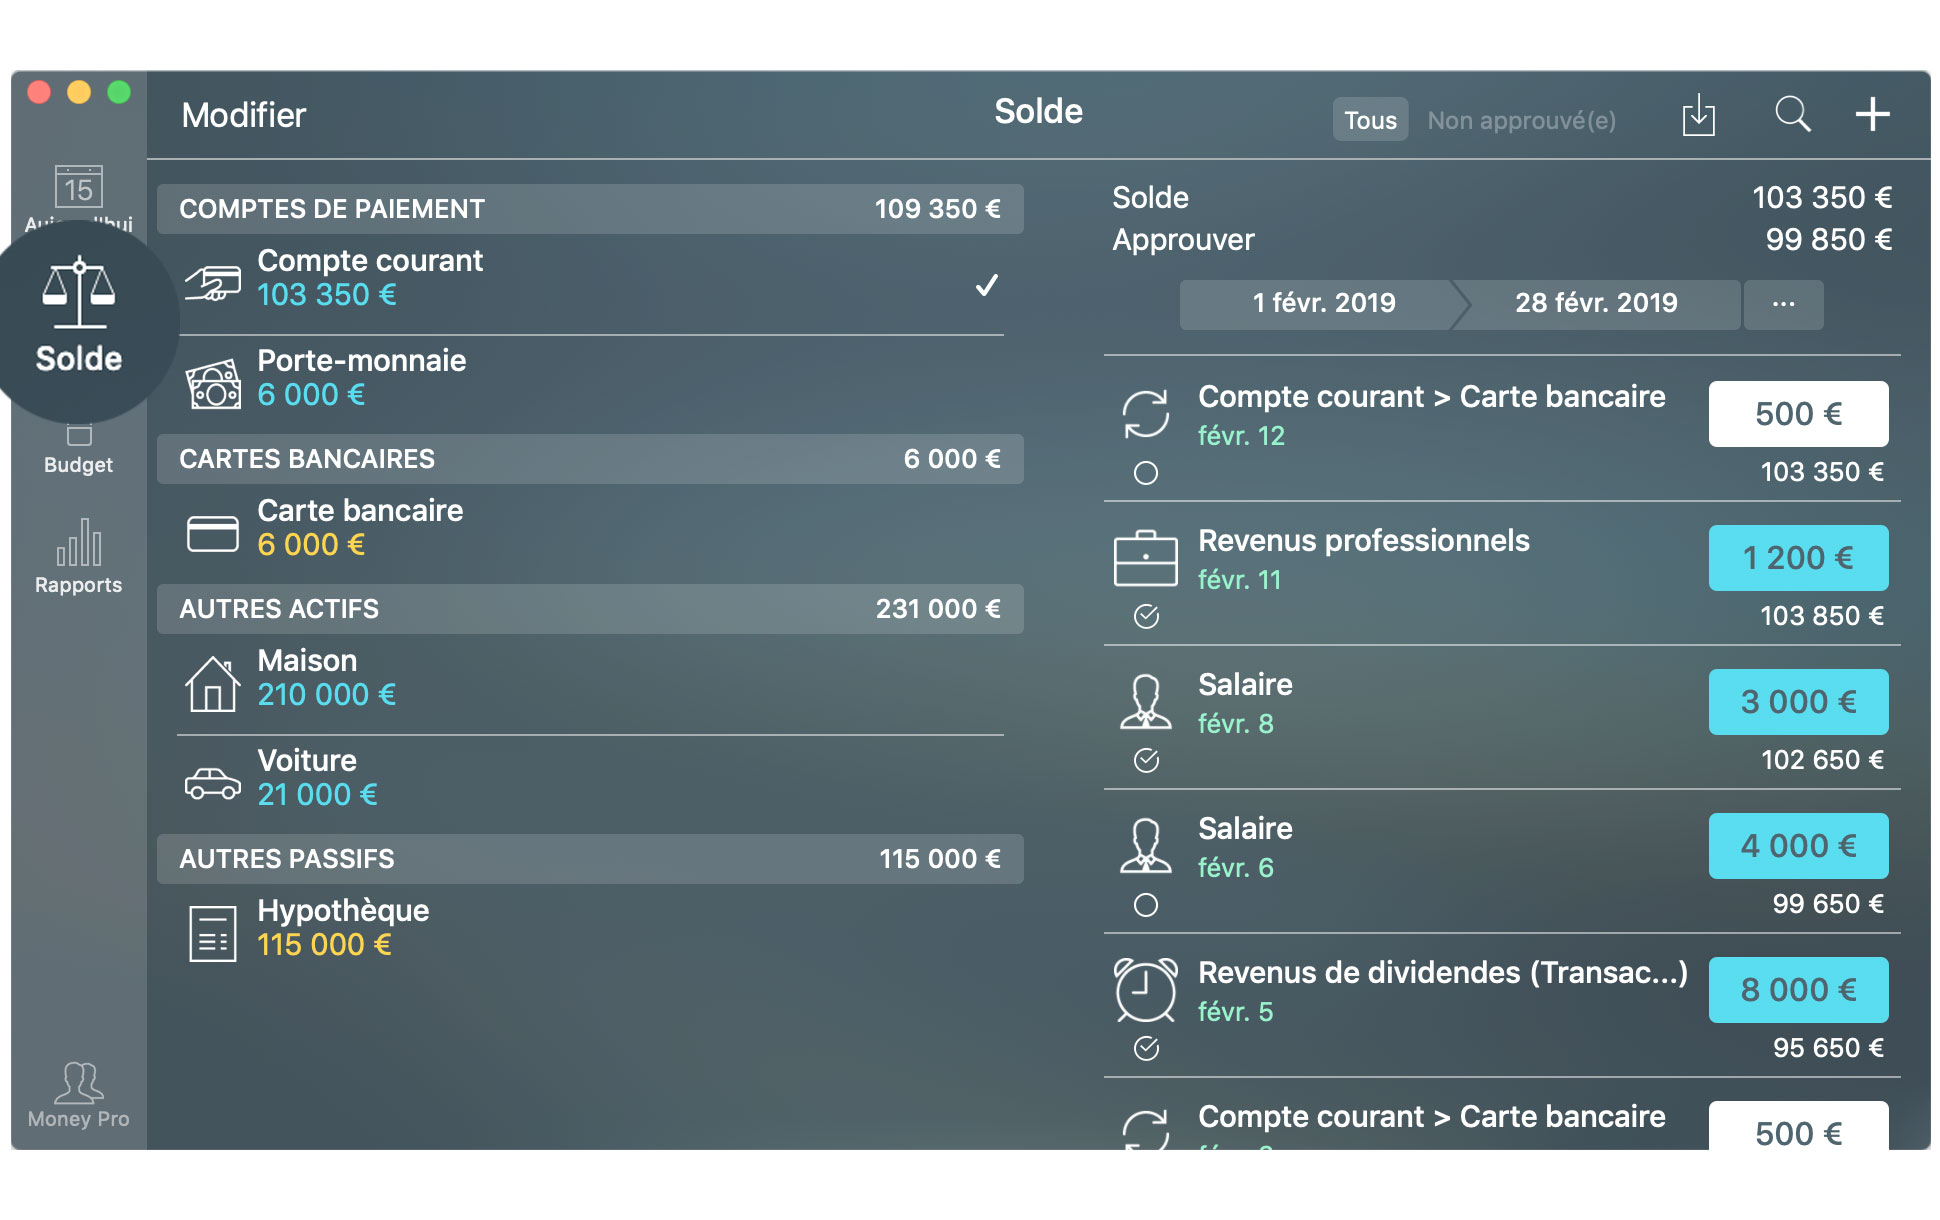
Task: Click the calendar/Aujourd'hui icon
Action: [x=76, y=197]
